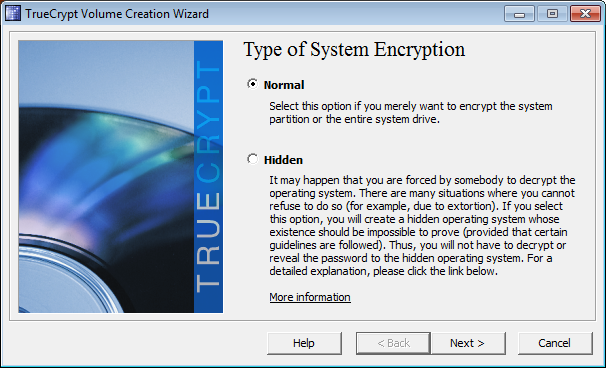This screenshot has width=606, height=368.
Task: Click the window title bar text
Action: click(x=117, y=14)
